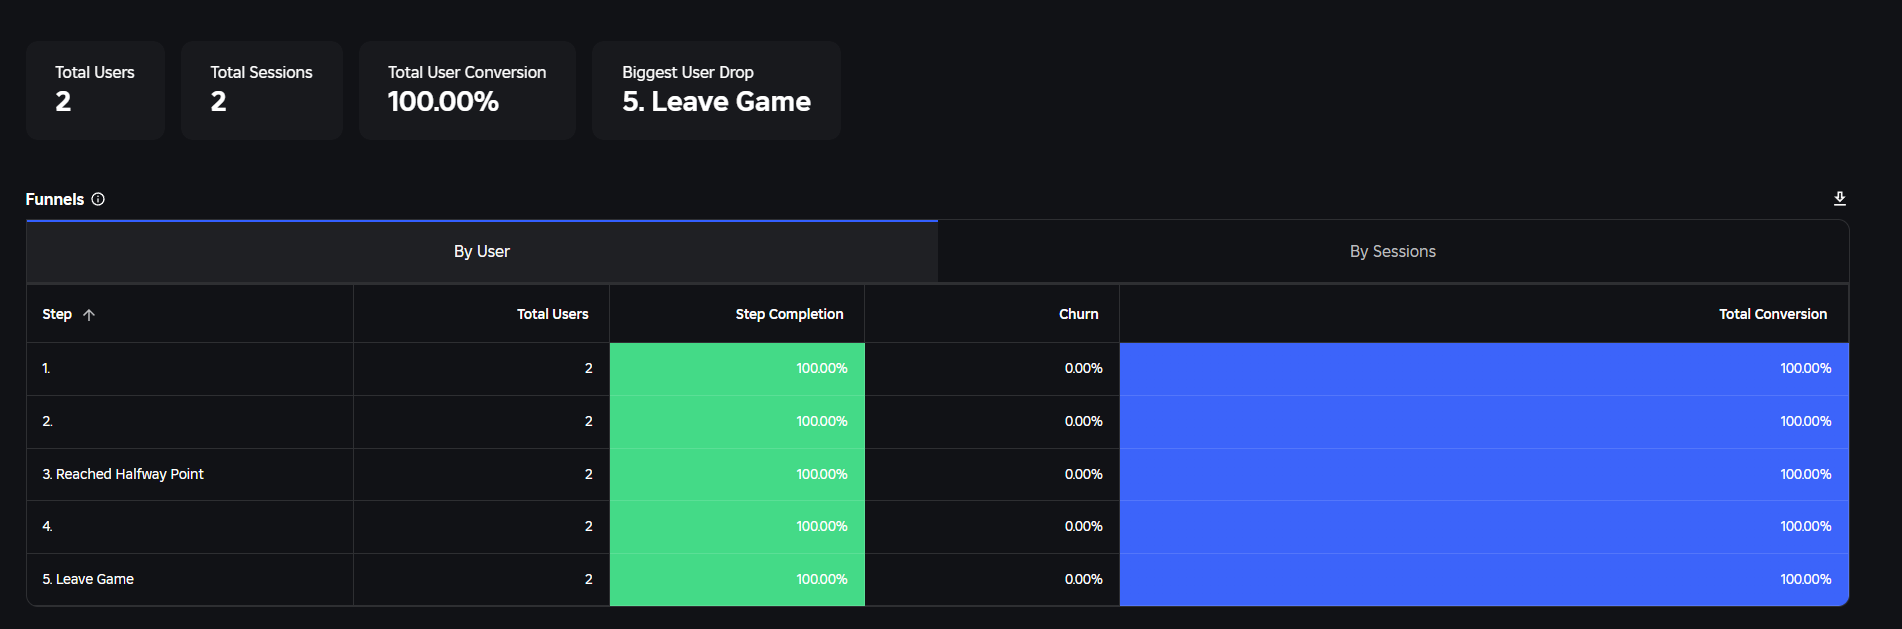Click the Step Completion column header
Screen dimensions: 1902x629
click(789, 313)
